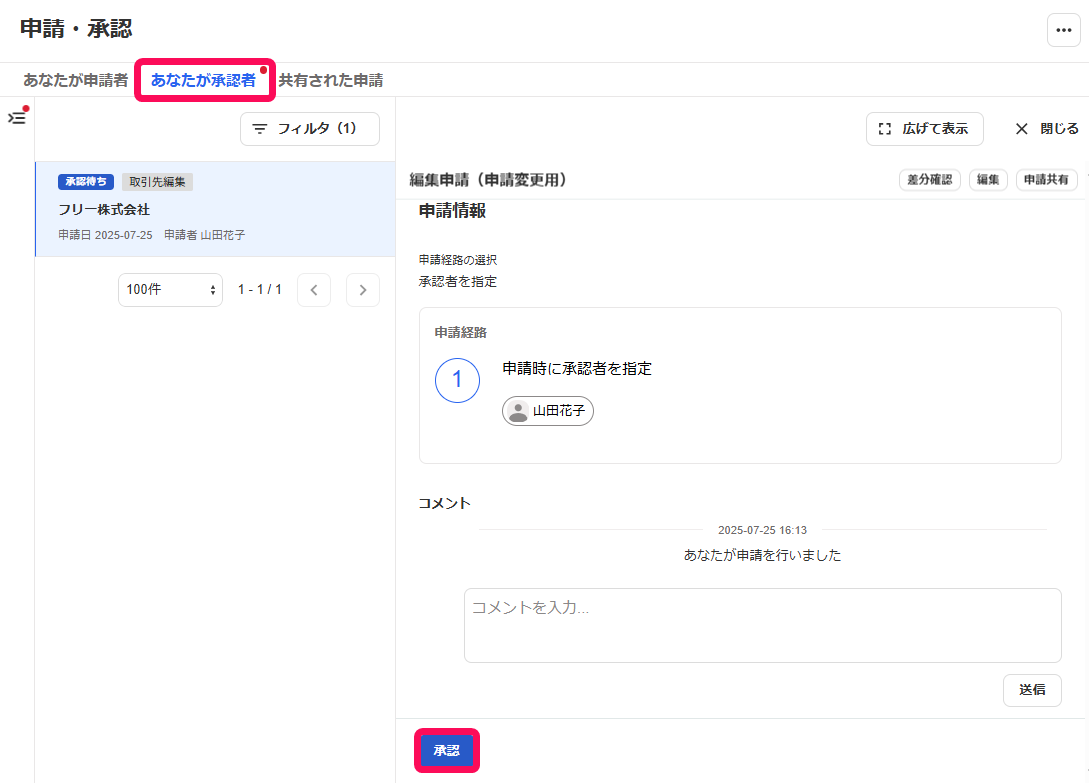Select the あなたが承認者 tab

[203, 81]
